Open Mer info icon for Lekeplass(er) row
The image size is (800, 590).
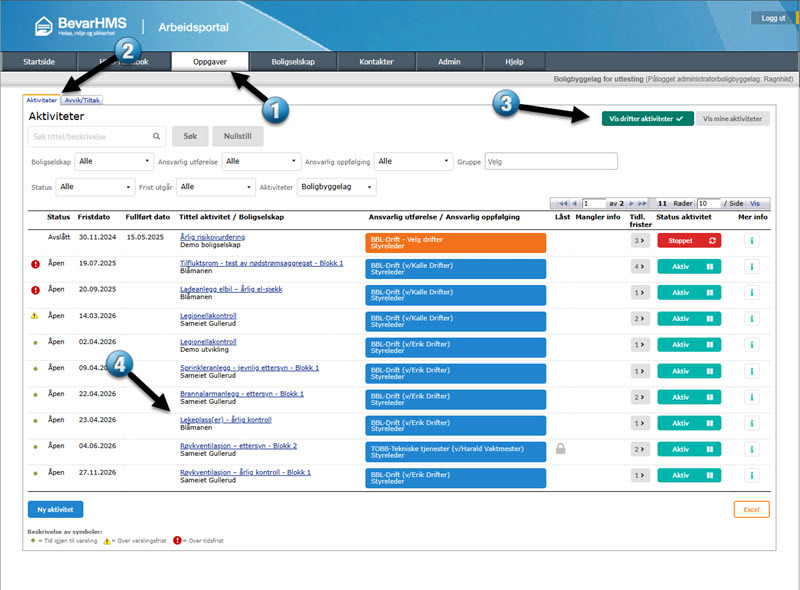[752, 423]
